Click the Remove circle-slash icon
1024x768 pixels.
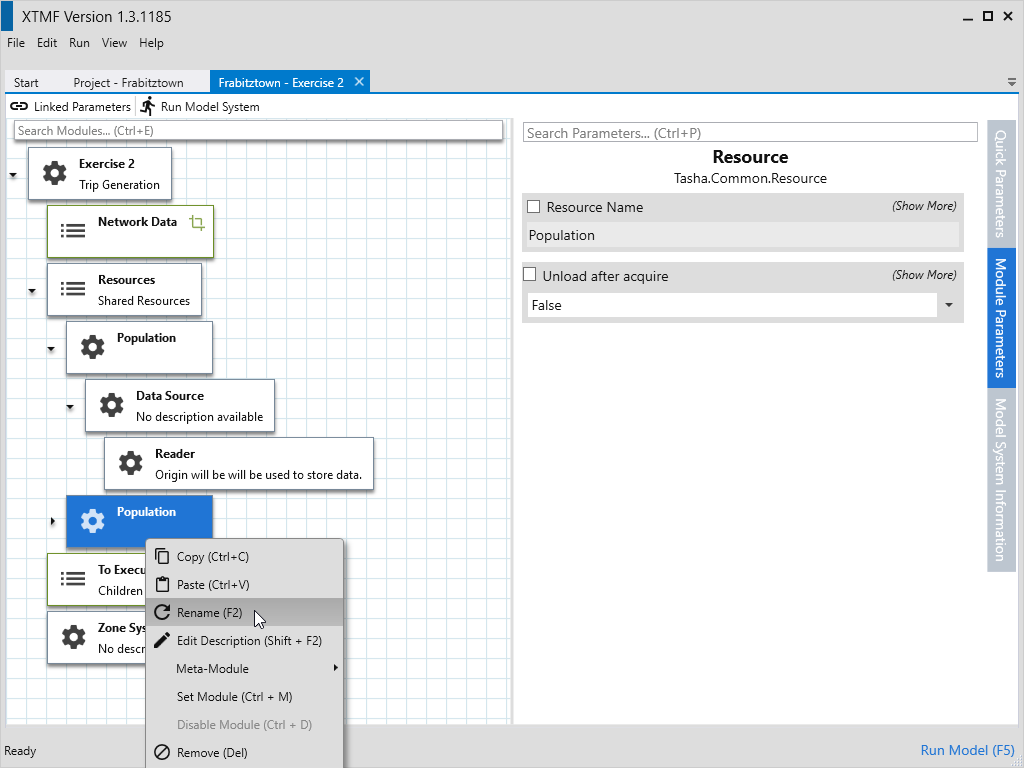(162, 752)
